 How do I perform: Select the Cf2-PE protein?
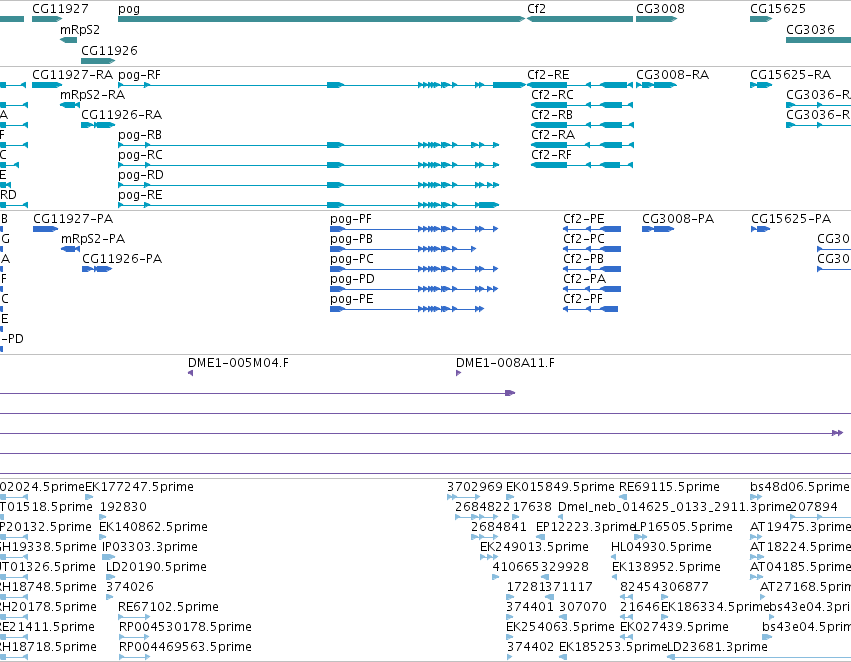[x=592, y=229]
